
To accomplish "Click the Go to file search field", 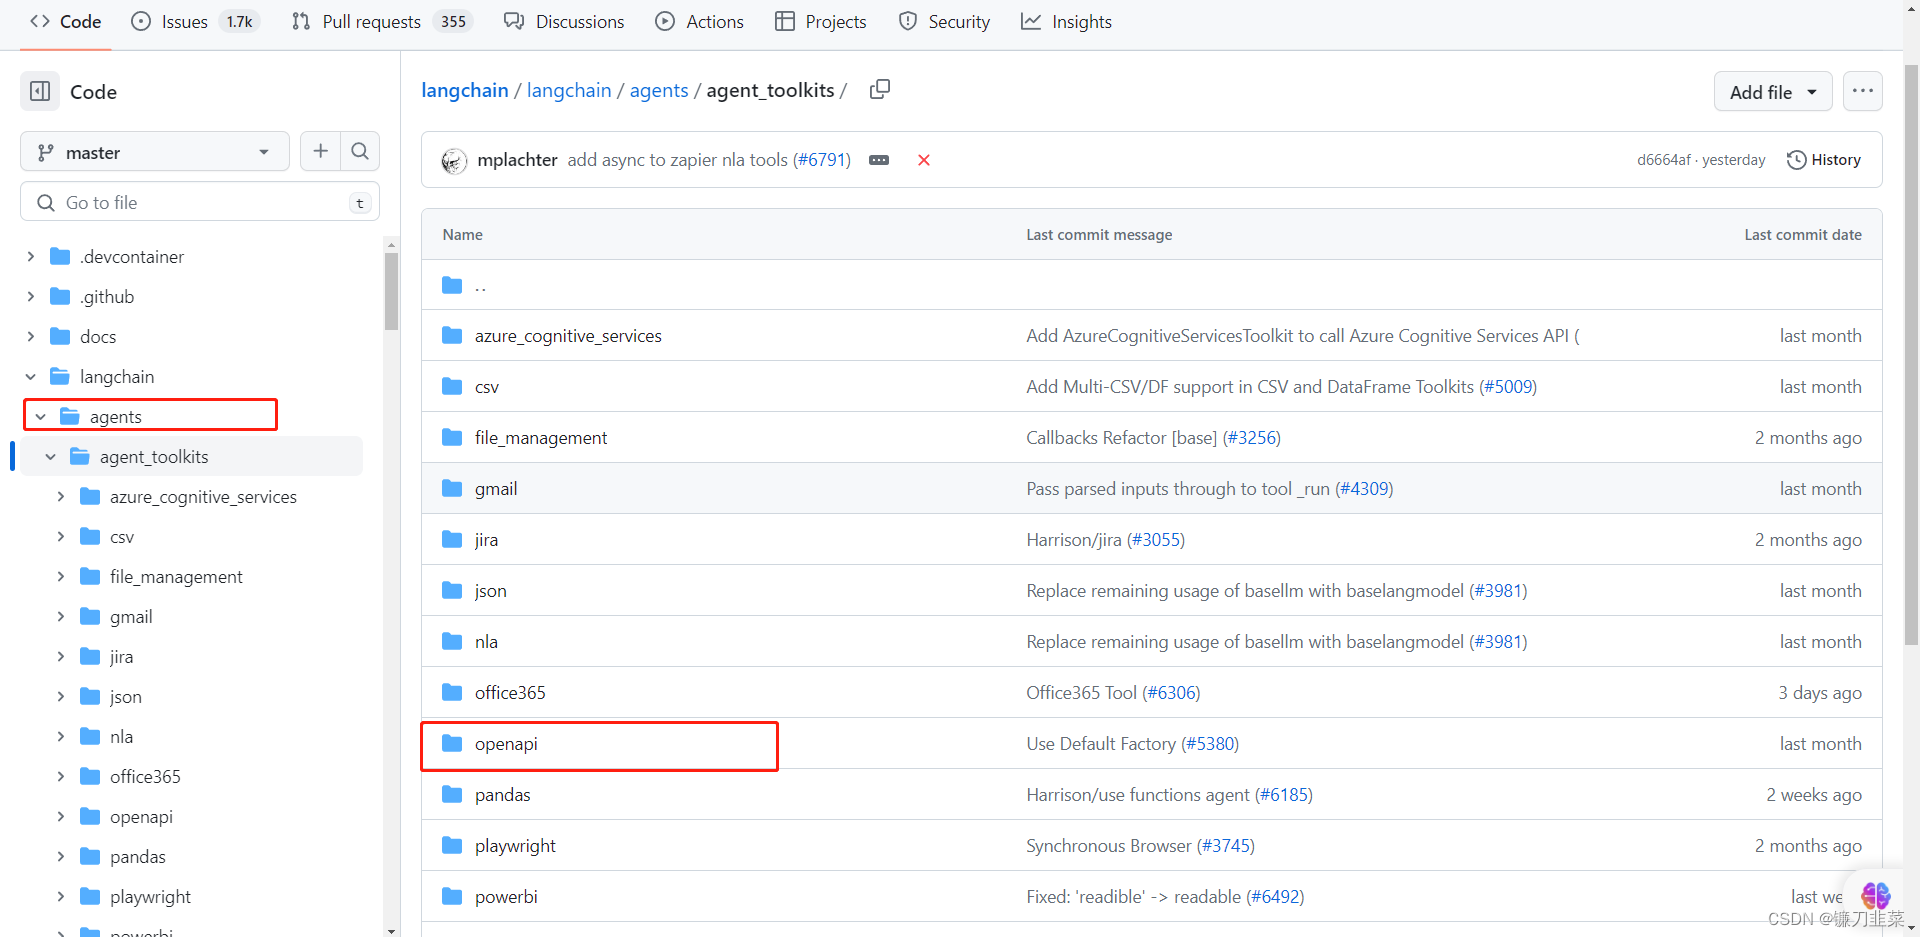I will coord(200,202).
